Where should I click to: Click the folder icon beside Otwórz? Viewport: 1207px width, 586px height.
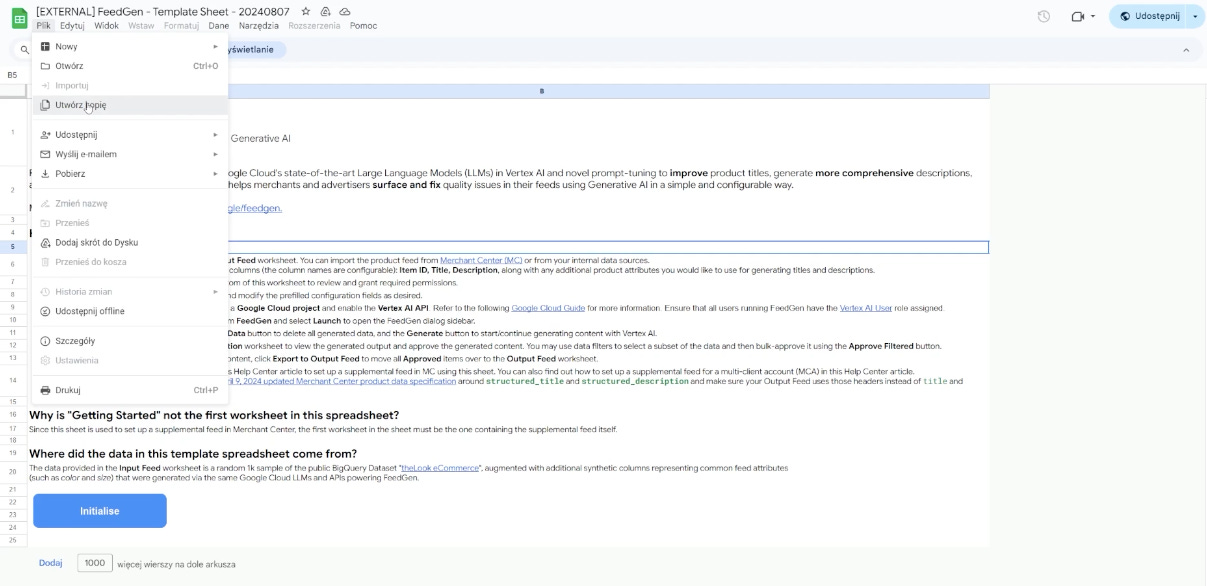pyautogui.click(x=45, y=66)
